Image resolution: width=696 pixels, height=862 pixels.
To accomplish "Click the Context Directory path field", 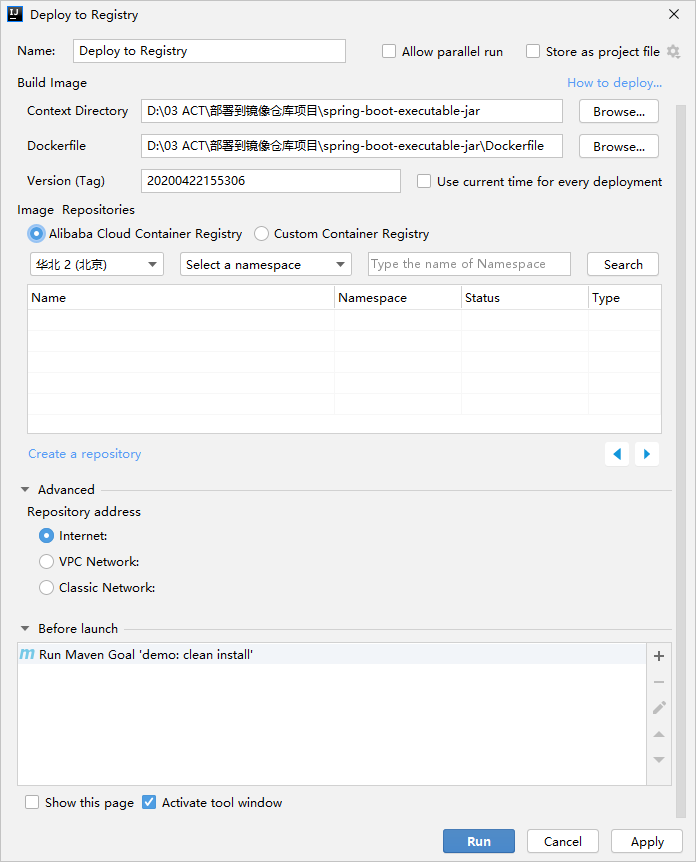I will pos(352,111).
